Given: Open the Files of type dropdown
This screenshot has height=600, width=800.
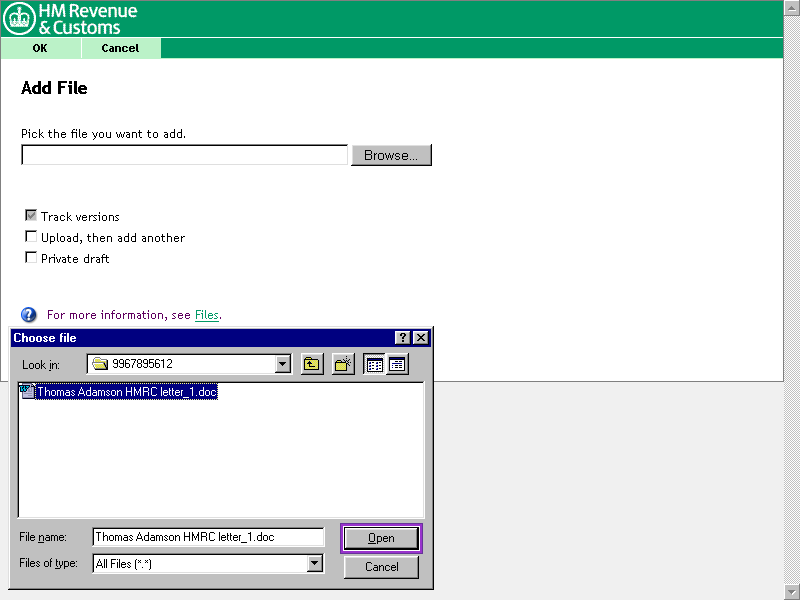Looking at the screenshot, I should pos(315,564).
